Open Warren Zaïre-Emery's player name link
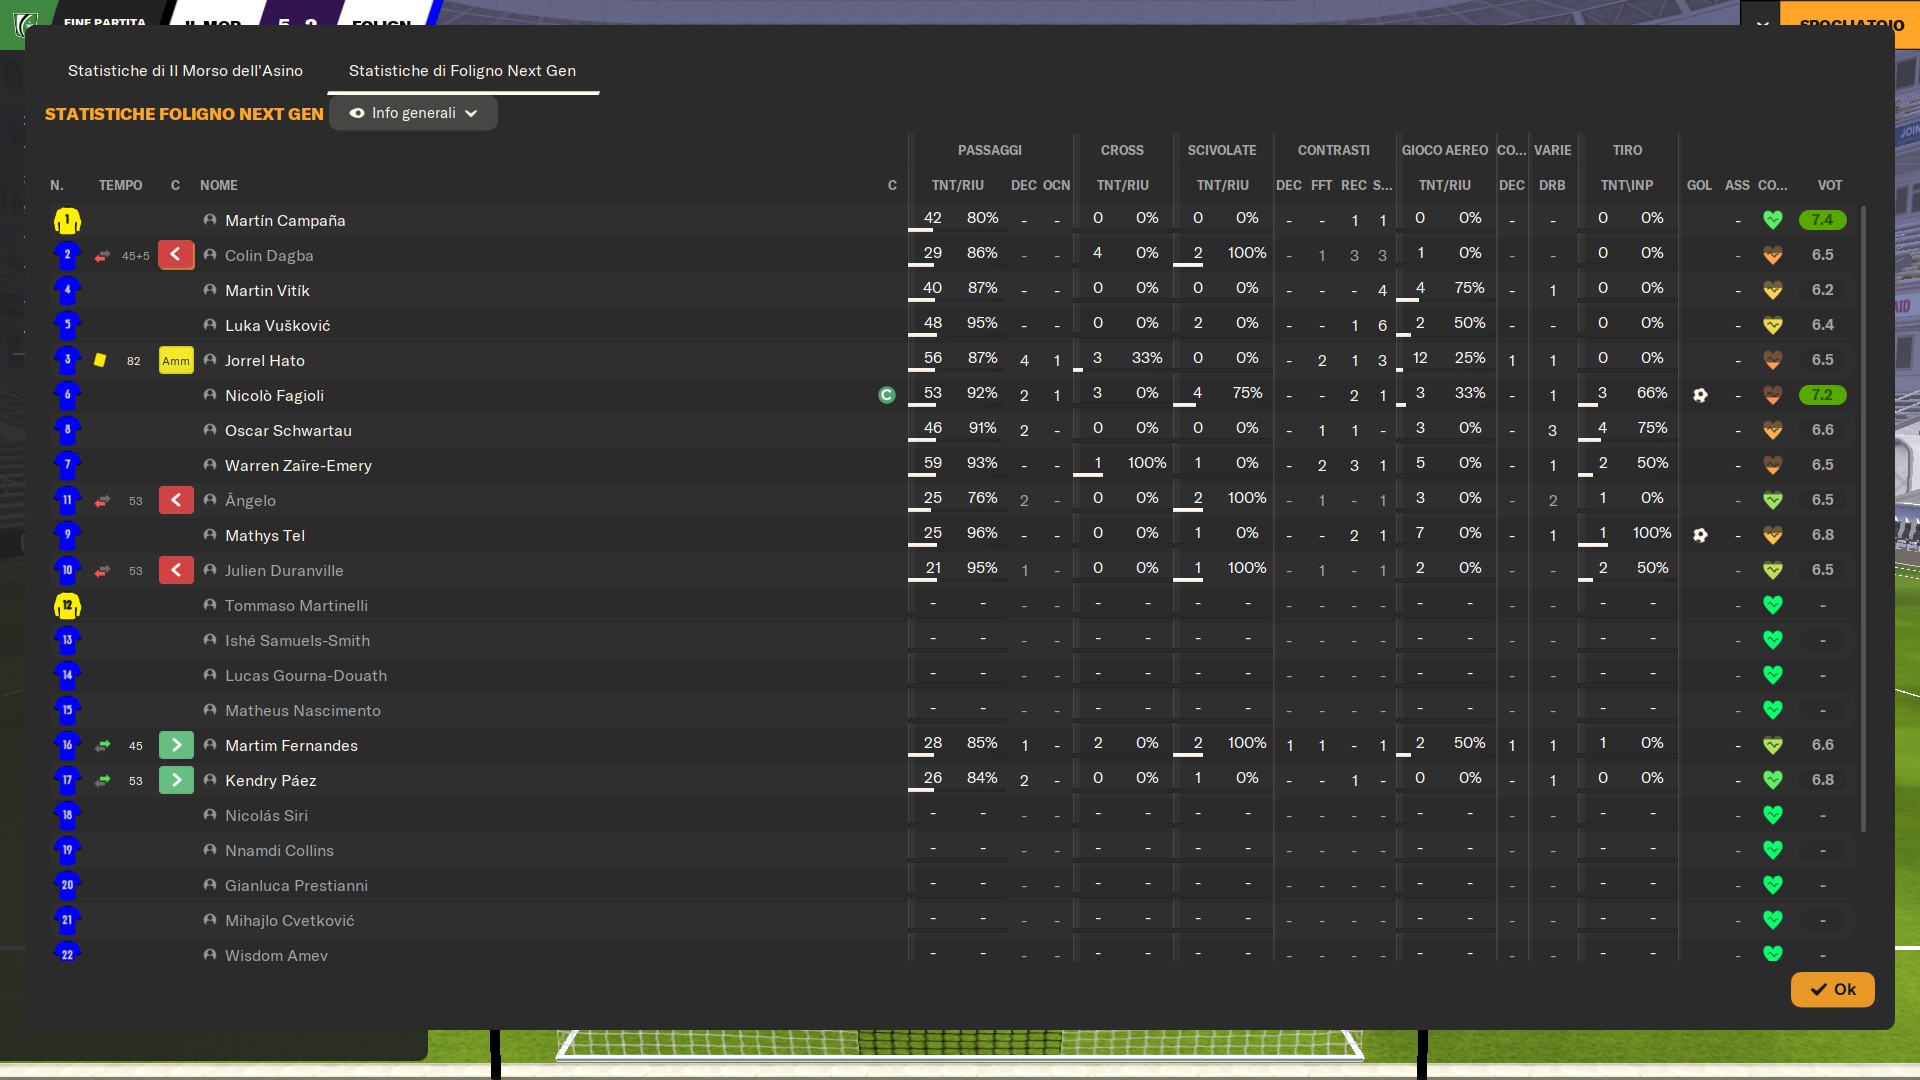The width and height of the screenshot is (1920, 1080). coord(298,465)
